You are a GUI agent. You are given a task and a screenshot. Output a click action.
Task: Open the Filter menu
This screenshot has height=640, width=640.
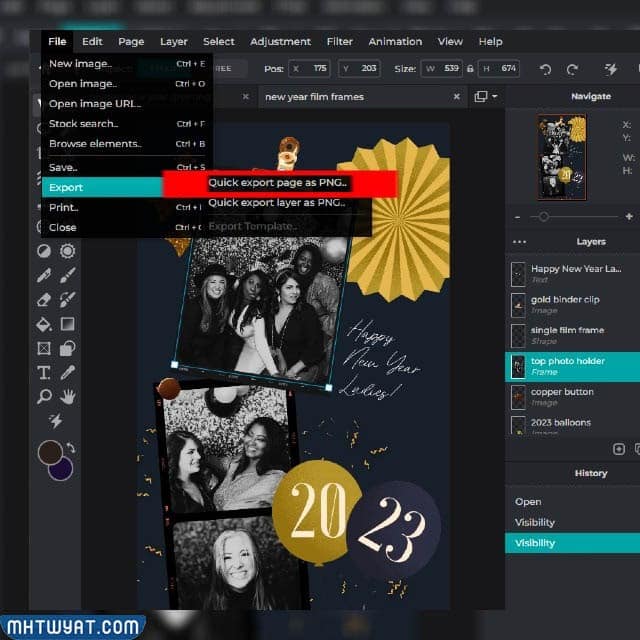coord(340,42)
